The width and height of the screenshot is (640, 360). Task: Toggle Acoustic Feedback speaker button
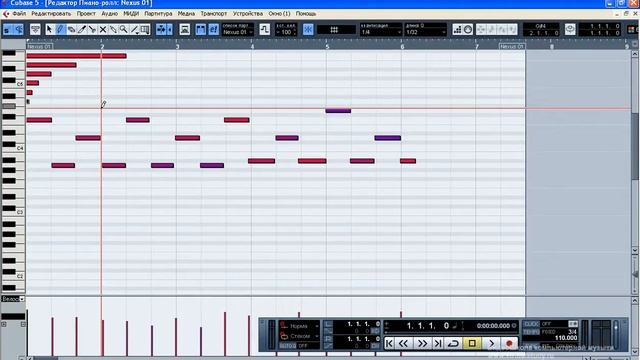(19, 29)
